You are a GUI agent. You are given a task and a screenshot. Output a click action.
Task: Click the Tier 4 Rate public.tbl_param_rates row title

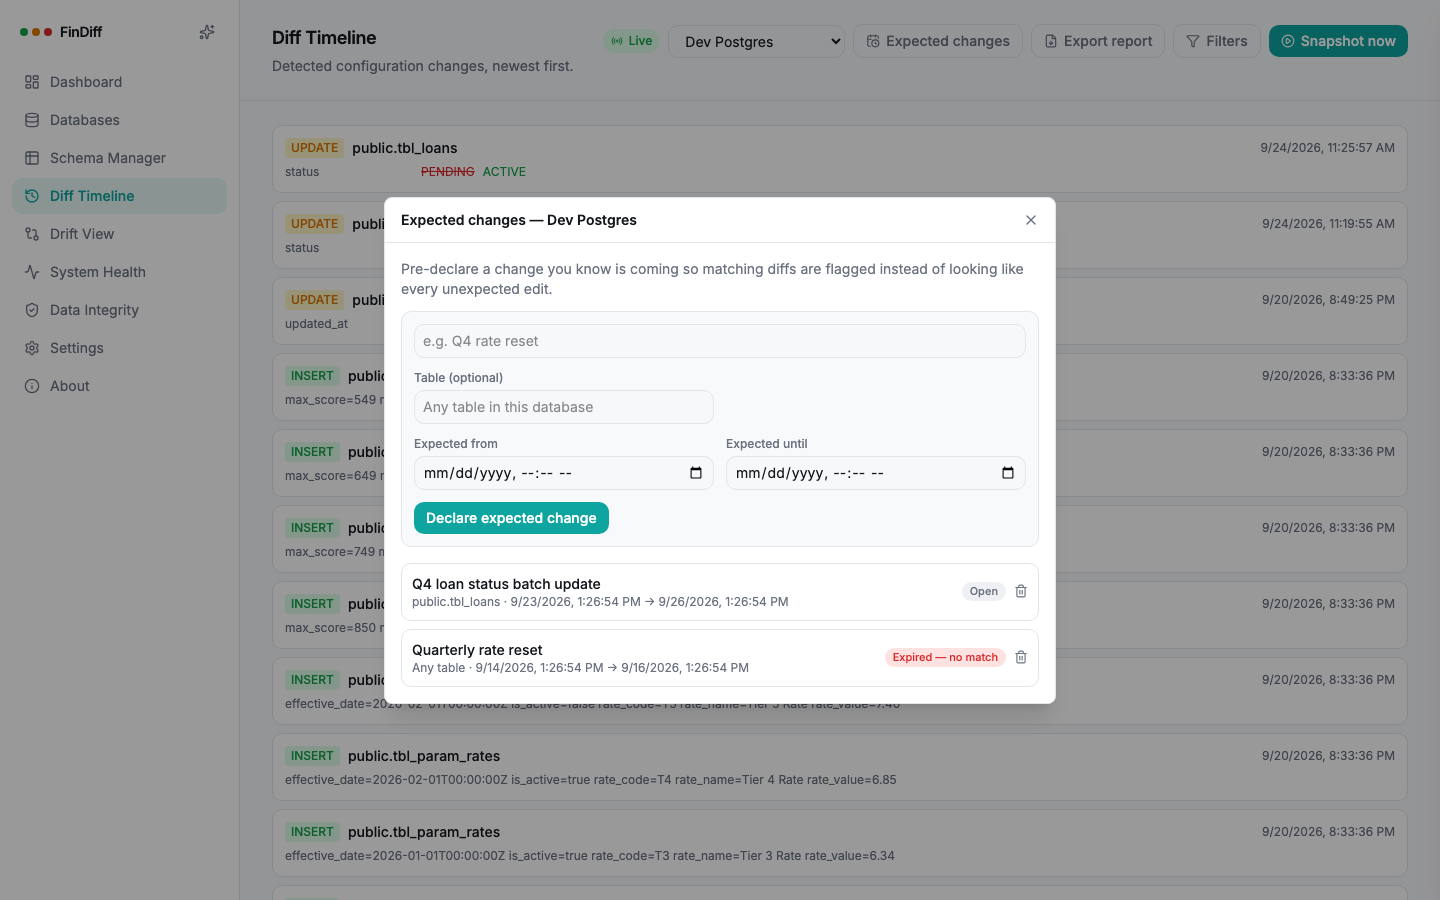424,756
